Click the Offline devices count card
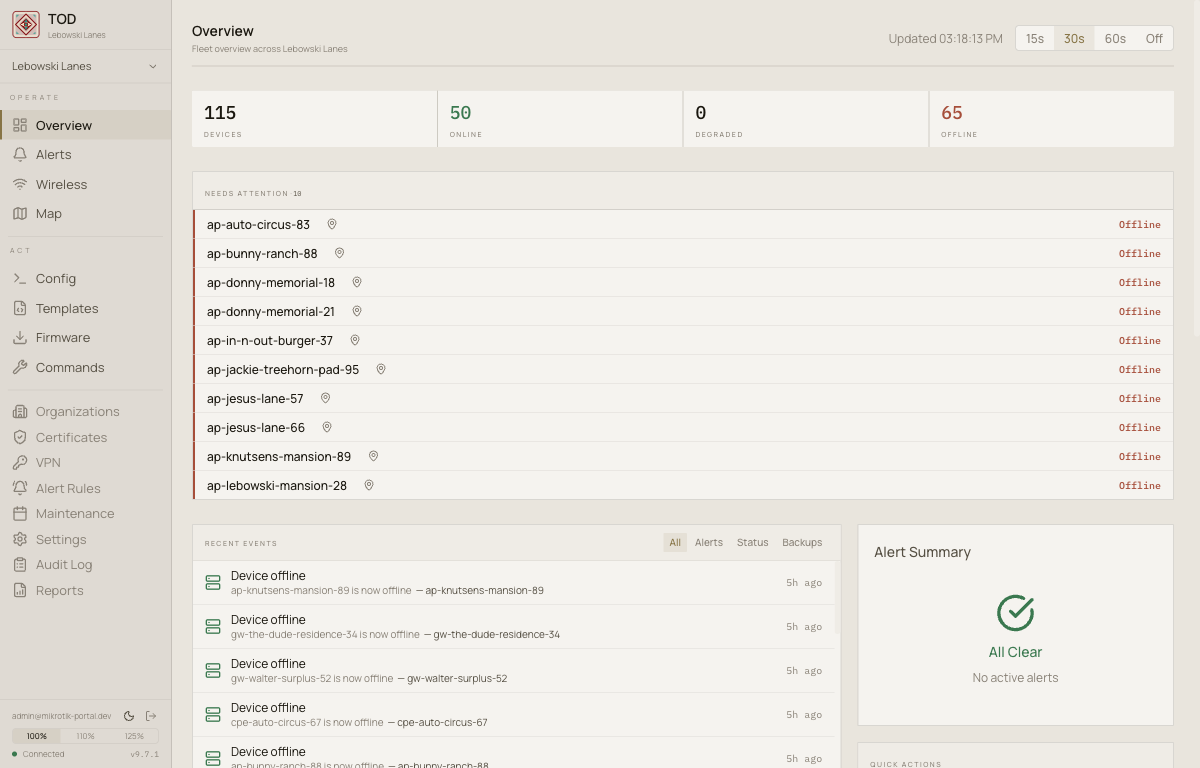The height and width of the screenshot is (768, 1200). pos(1051,119)
